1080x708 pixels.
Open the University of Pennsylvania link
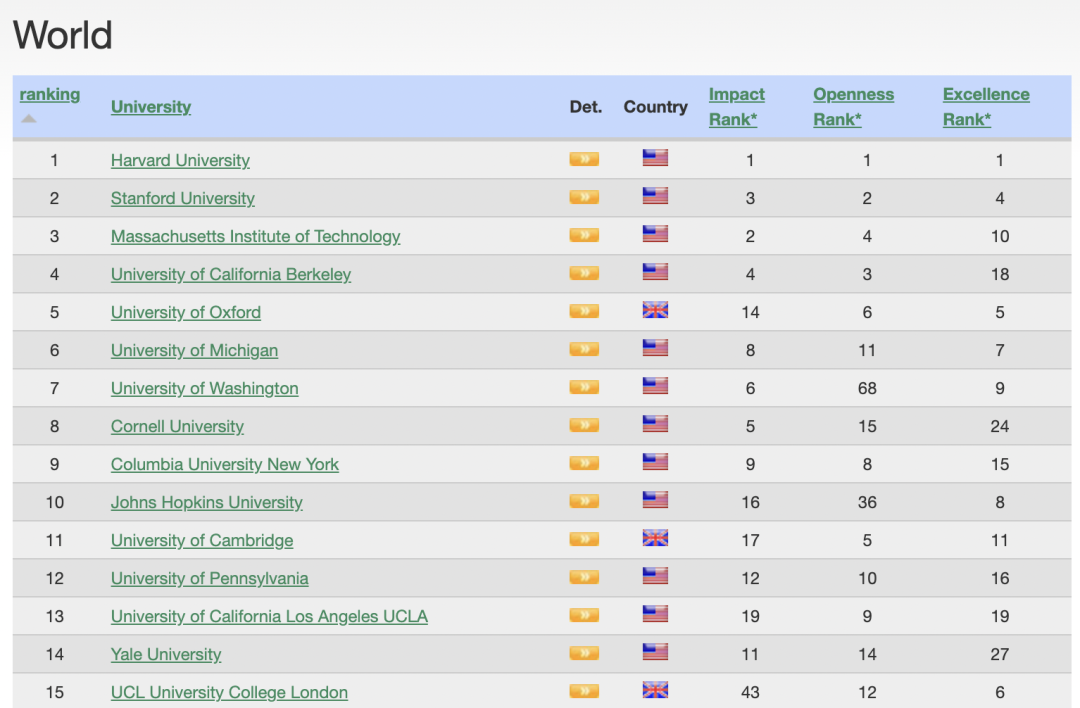pyautogui.click(x=209, y=579)
